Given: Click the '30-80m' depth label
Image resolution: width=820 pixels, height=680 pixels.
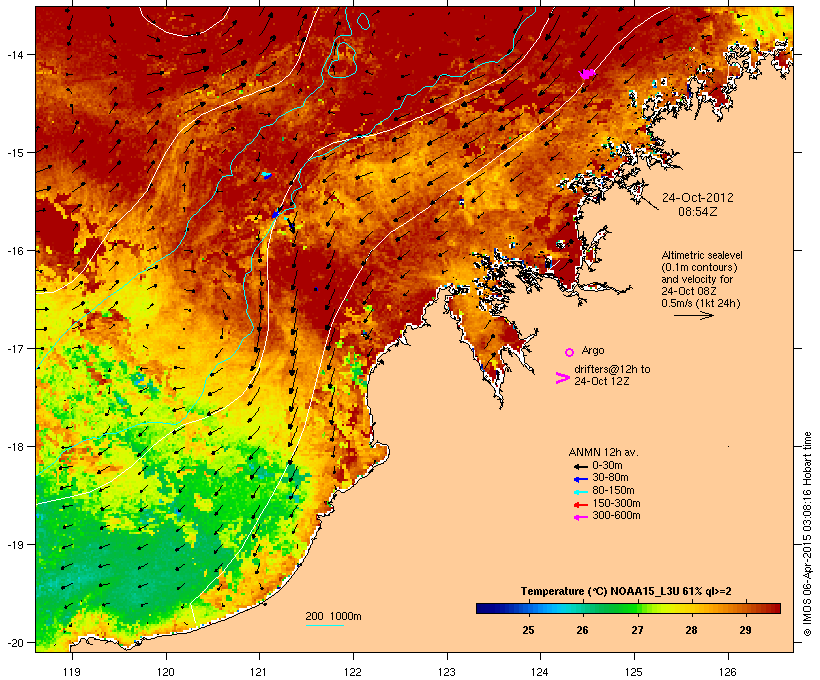Looking at the screenshot, I should pos(610,478).
